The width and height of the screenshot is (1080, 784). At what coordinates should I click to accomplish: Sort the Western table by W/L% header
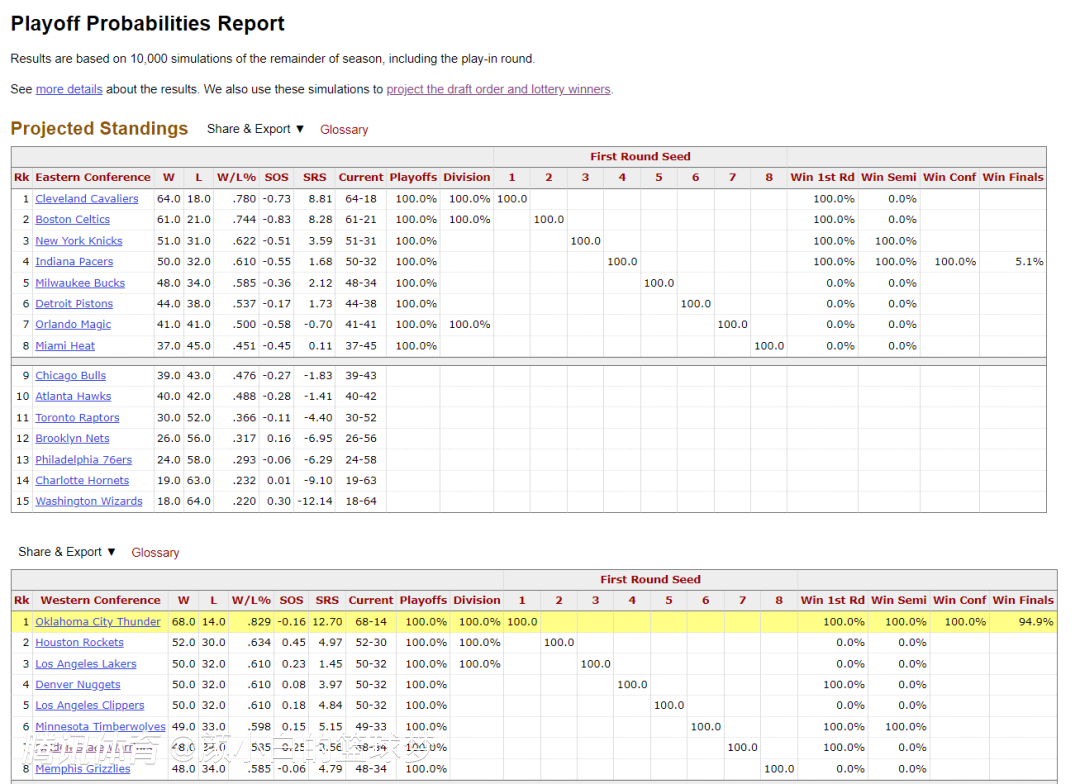click(x=251, y=600)
